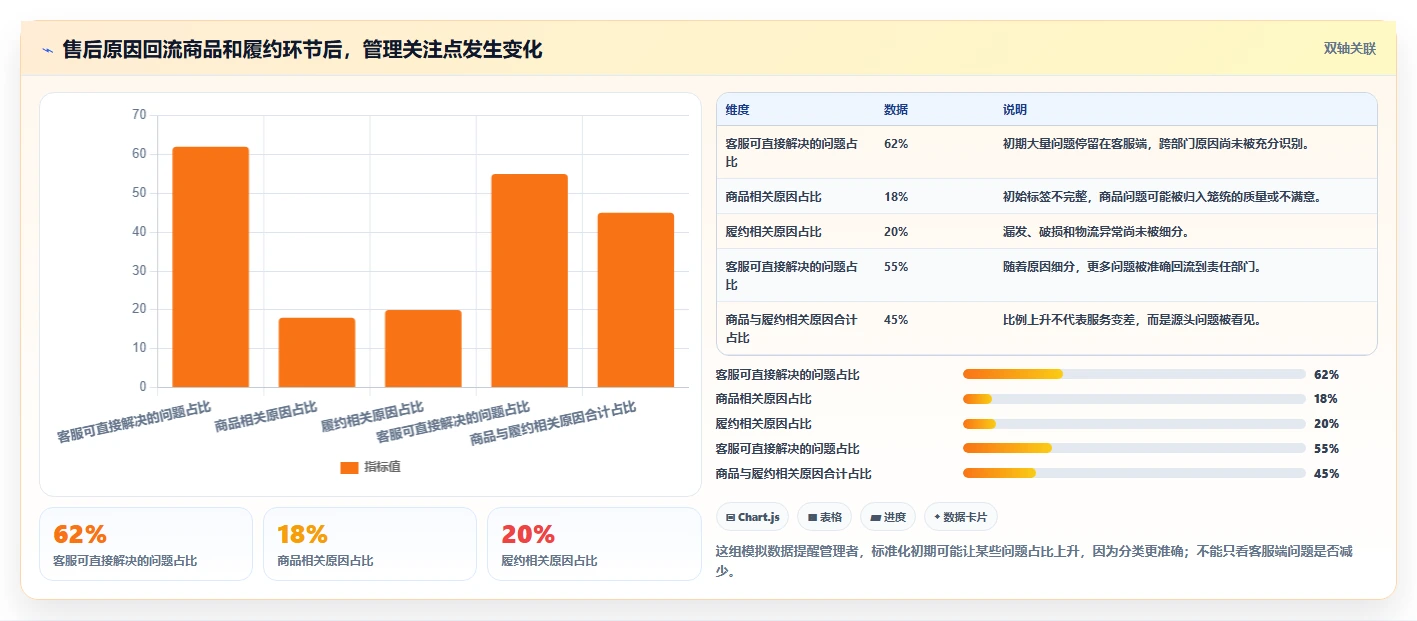Screen dimensions: 1417x621
Task: Click the chart bar valued 45
Action: click(x=635, y=300)
